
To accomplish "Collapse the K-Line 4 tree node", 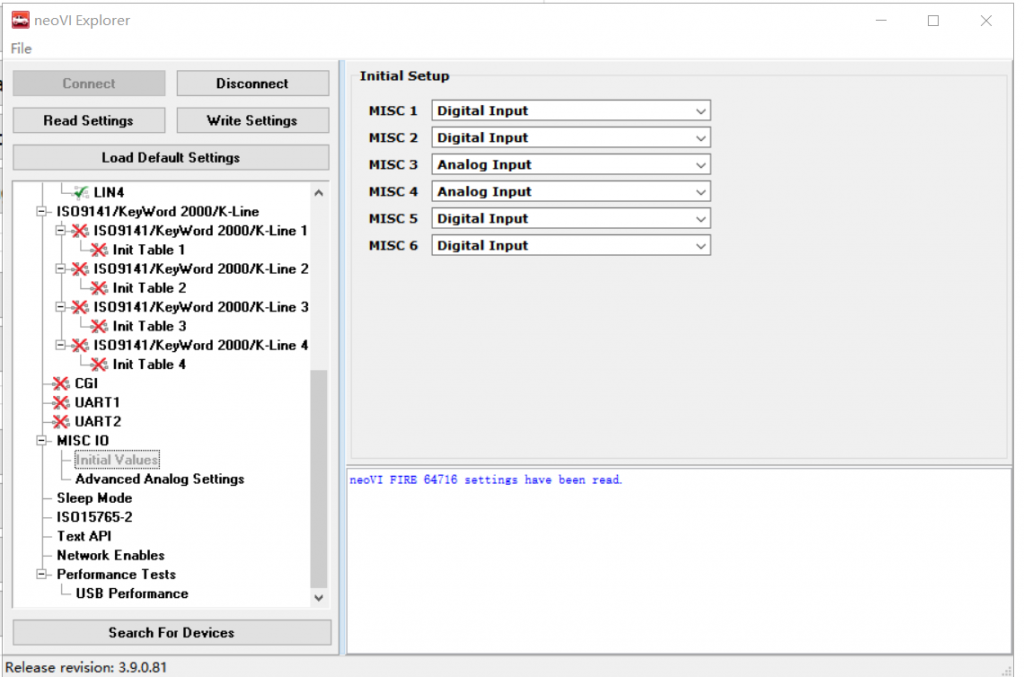I will click(x=61, y=345).
